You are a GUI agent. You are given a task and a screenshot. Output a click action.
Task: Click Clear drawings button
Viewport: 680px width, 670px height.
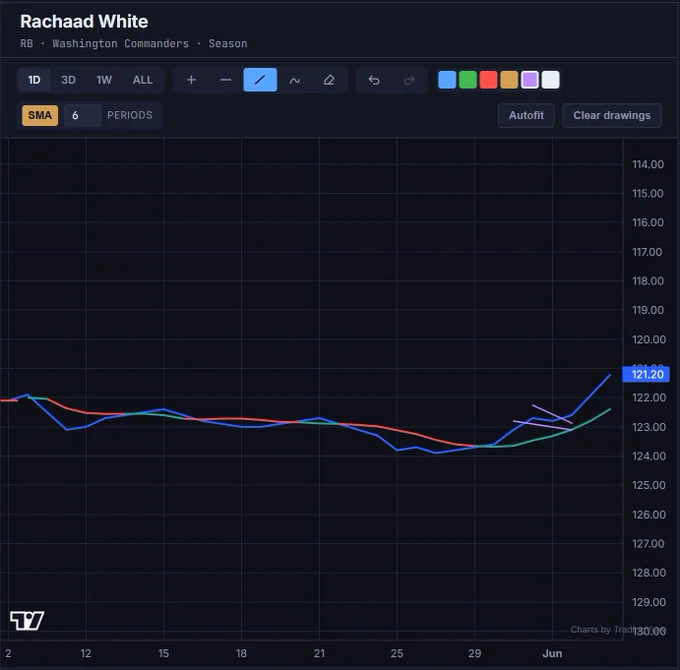coord(612,115)
